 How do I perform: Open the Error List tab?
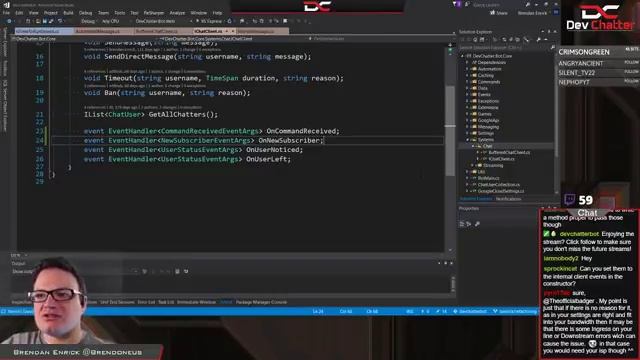146,302
